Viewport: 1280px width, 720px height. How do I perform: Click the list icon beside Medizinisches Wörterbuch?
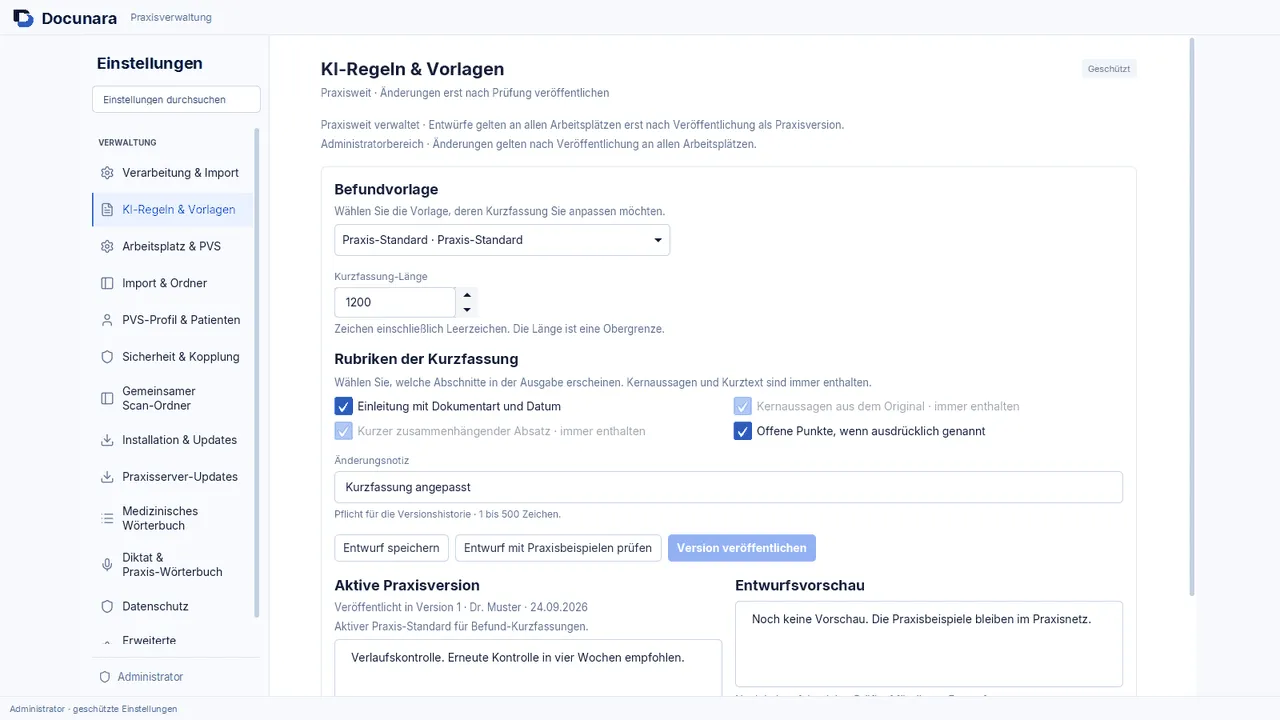point(107,519)
